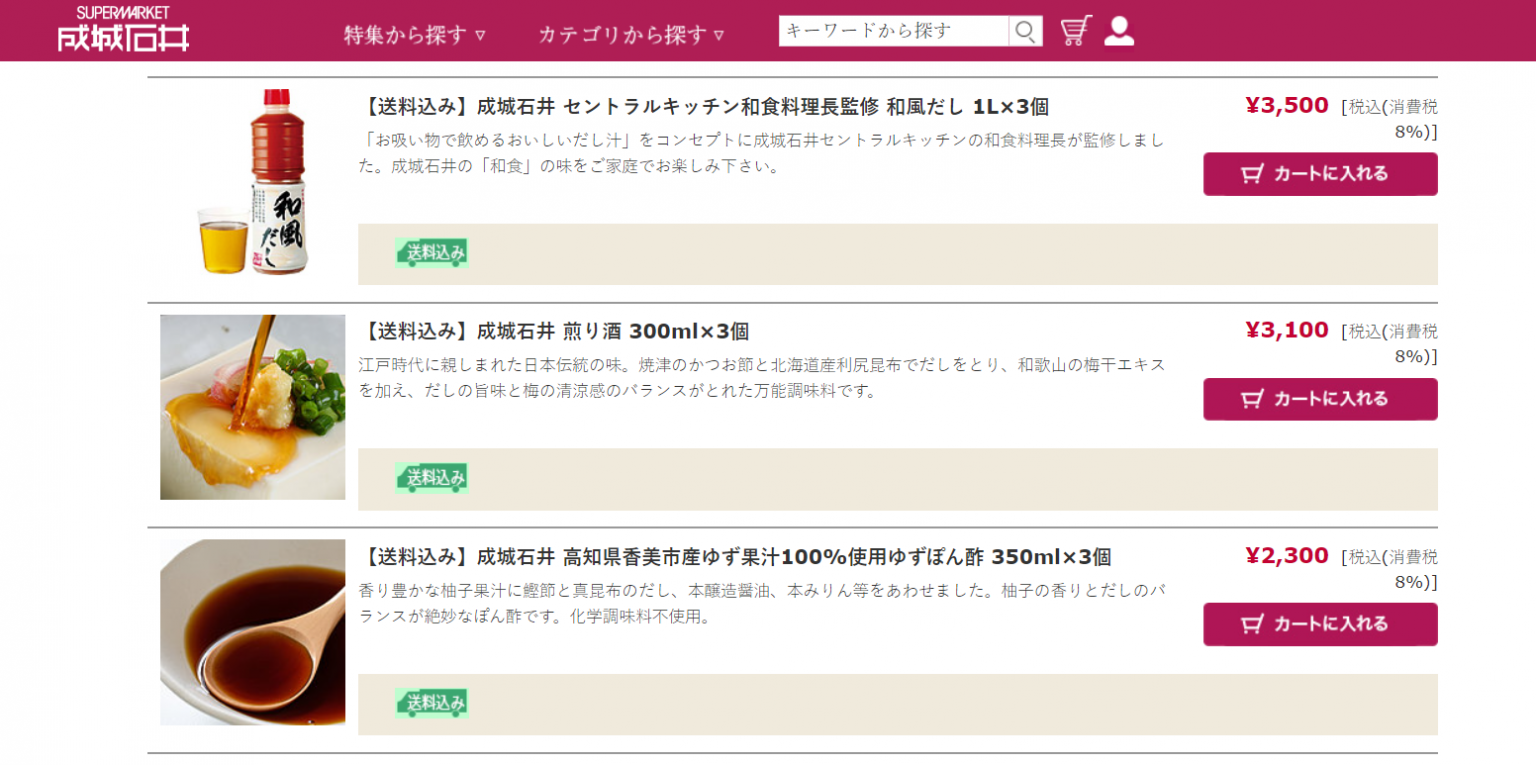1536x765 pixels.
Task: Click the description starting 江戸時代に親しまれた
Action: pos(762,378)
